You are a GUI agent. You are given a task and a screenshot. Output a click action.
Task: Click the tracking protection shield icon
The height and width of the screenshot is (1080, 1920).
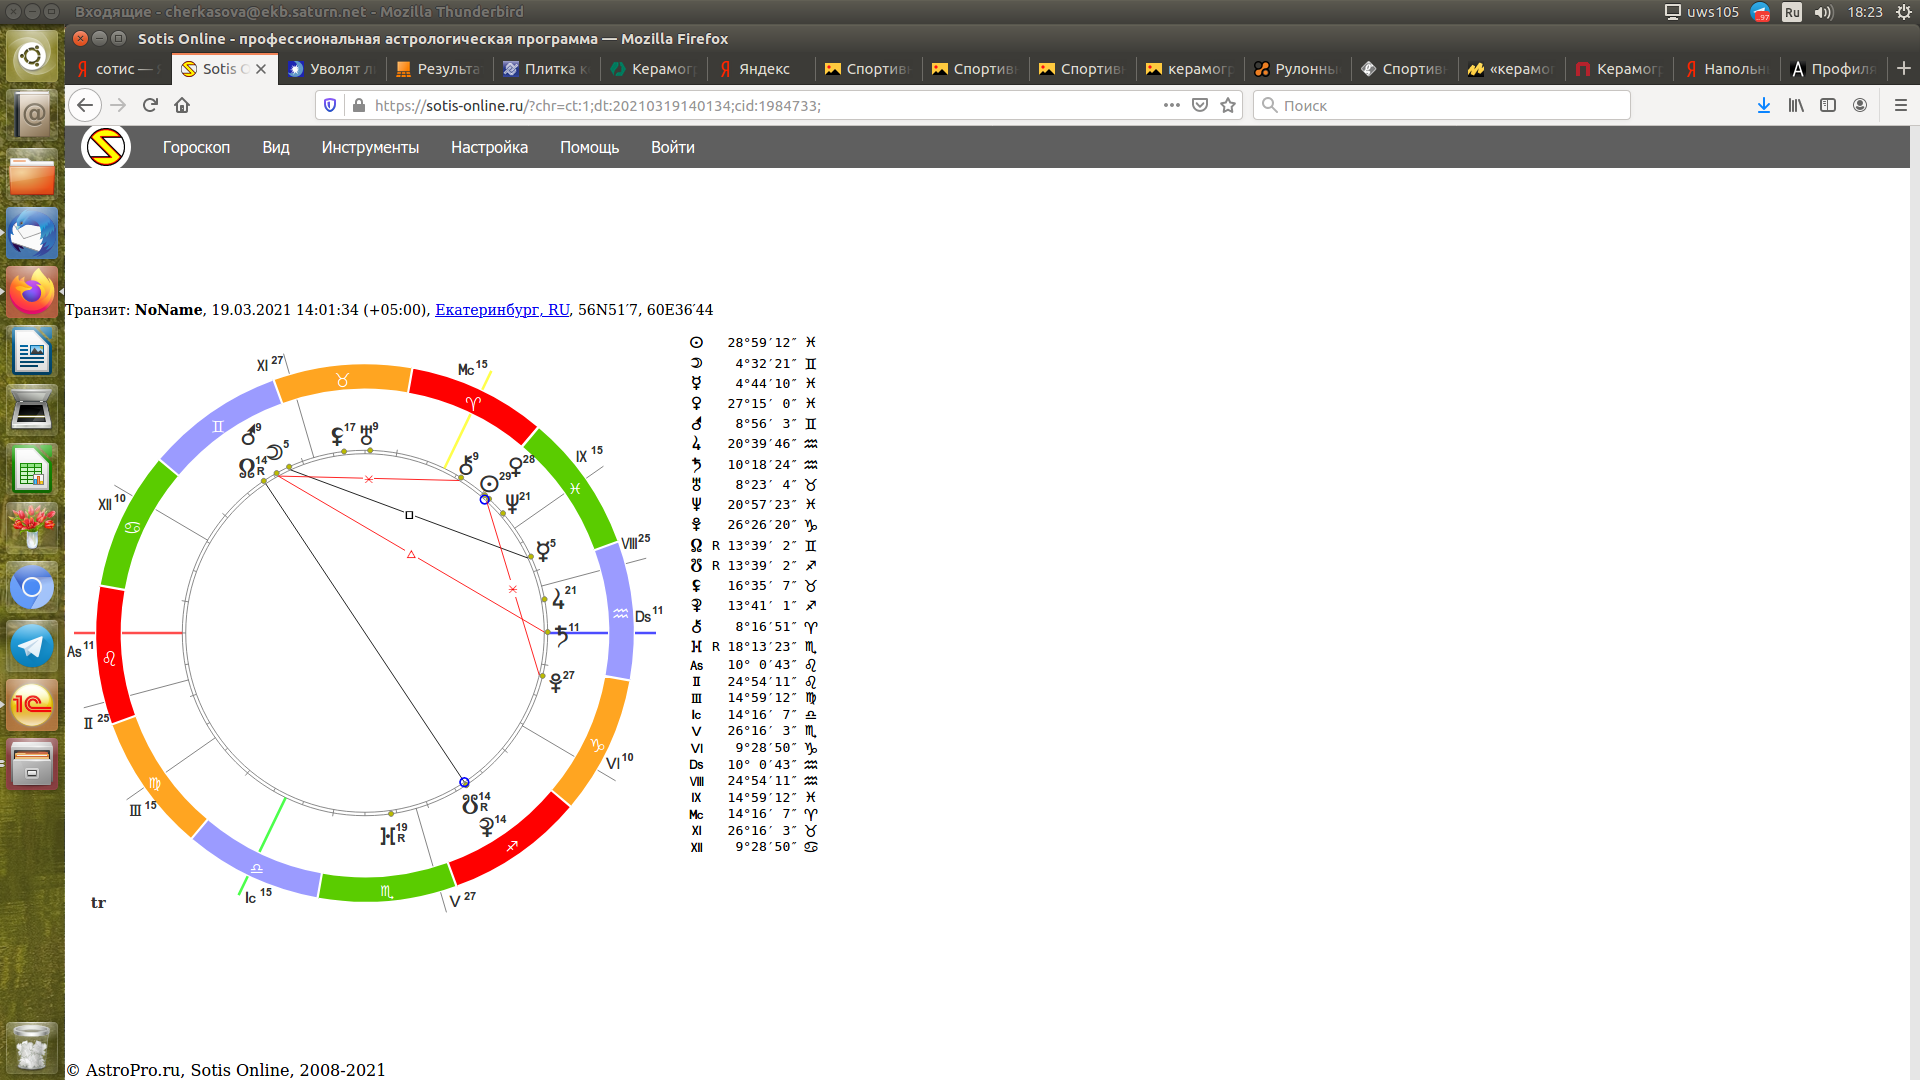(x=330, y=105)
